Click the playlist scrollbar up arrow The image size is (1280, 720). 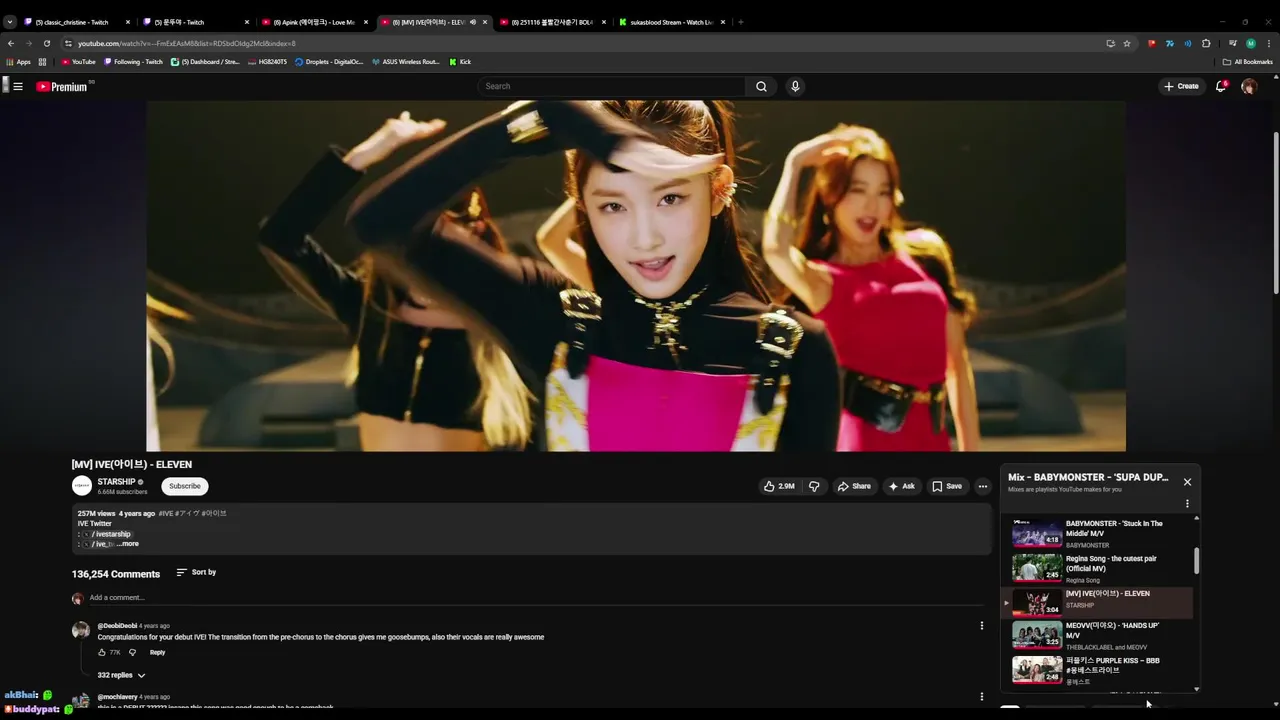pos(1196,519)
